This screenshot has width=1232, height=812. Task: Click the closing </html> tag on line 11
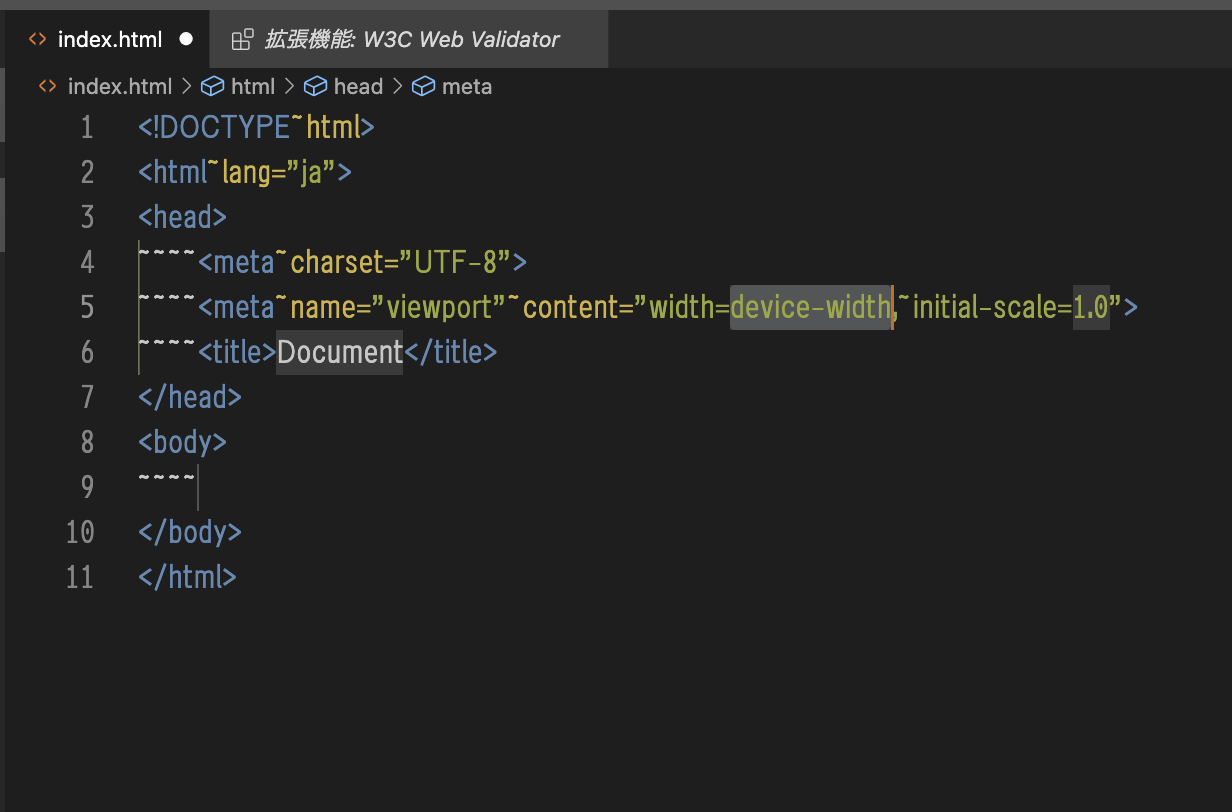[x=187, y=577]
